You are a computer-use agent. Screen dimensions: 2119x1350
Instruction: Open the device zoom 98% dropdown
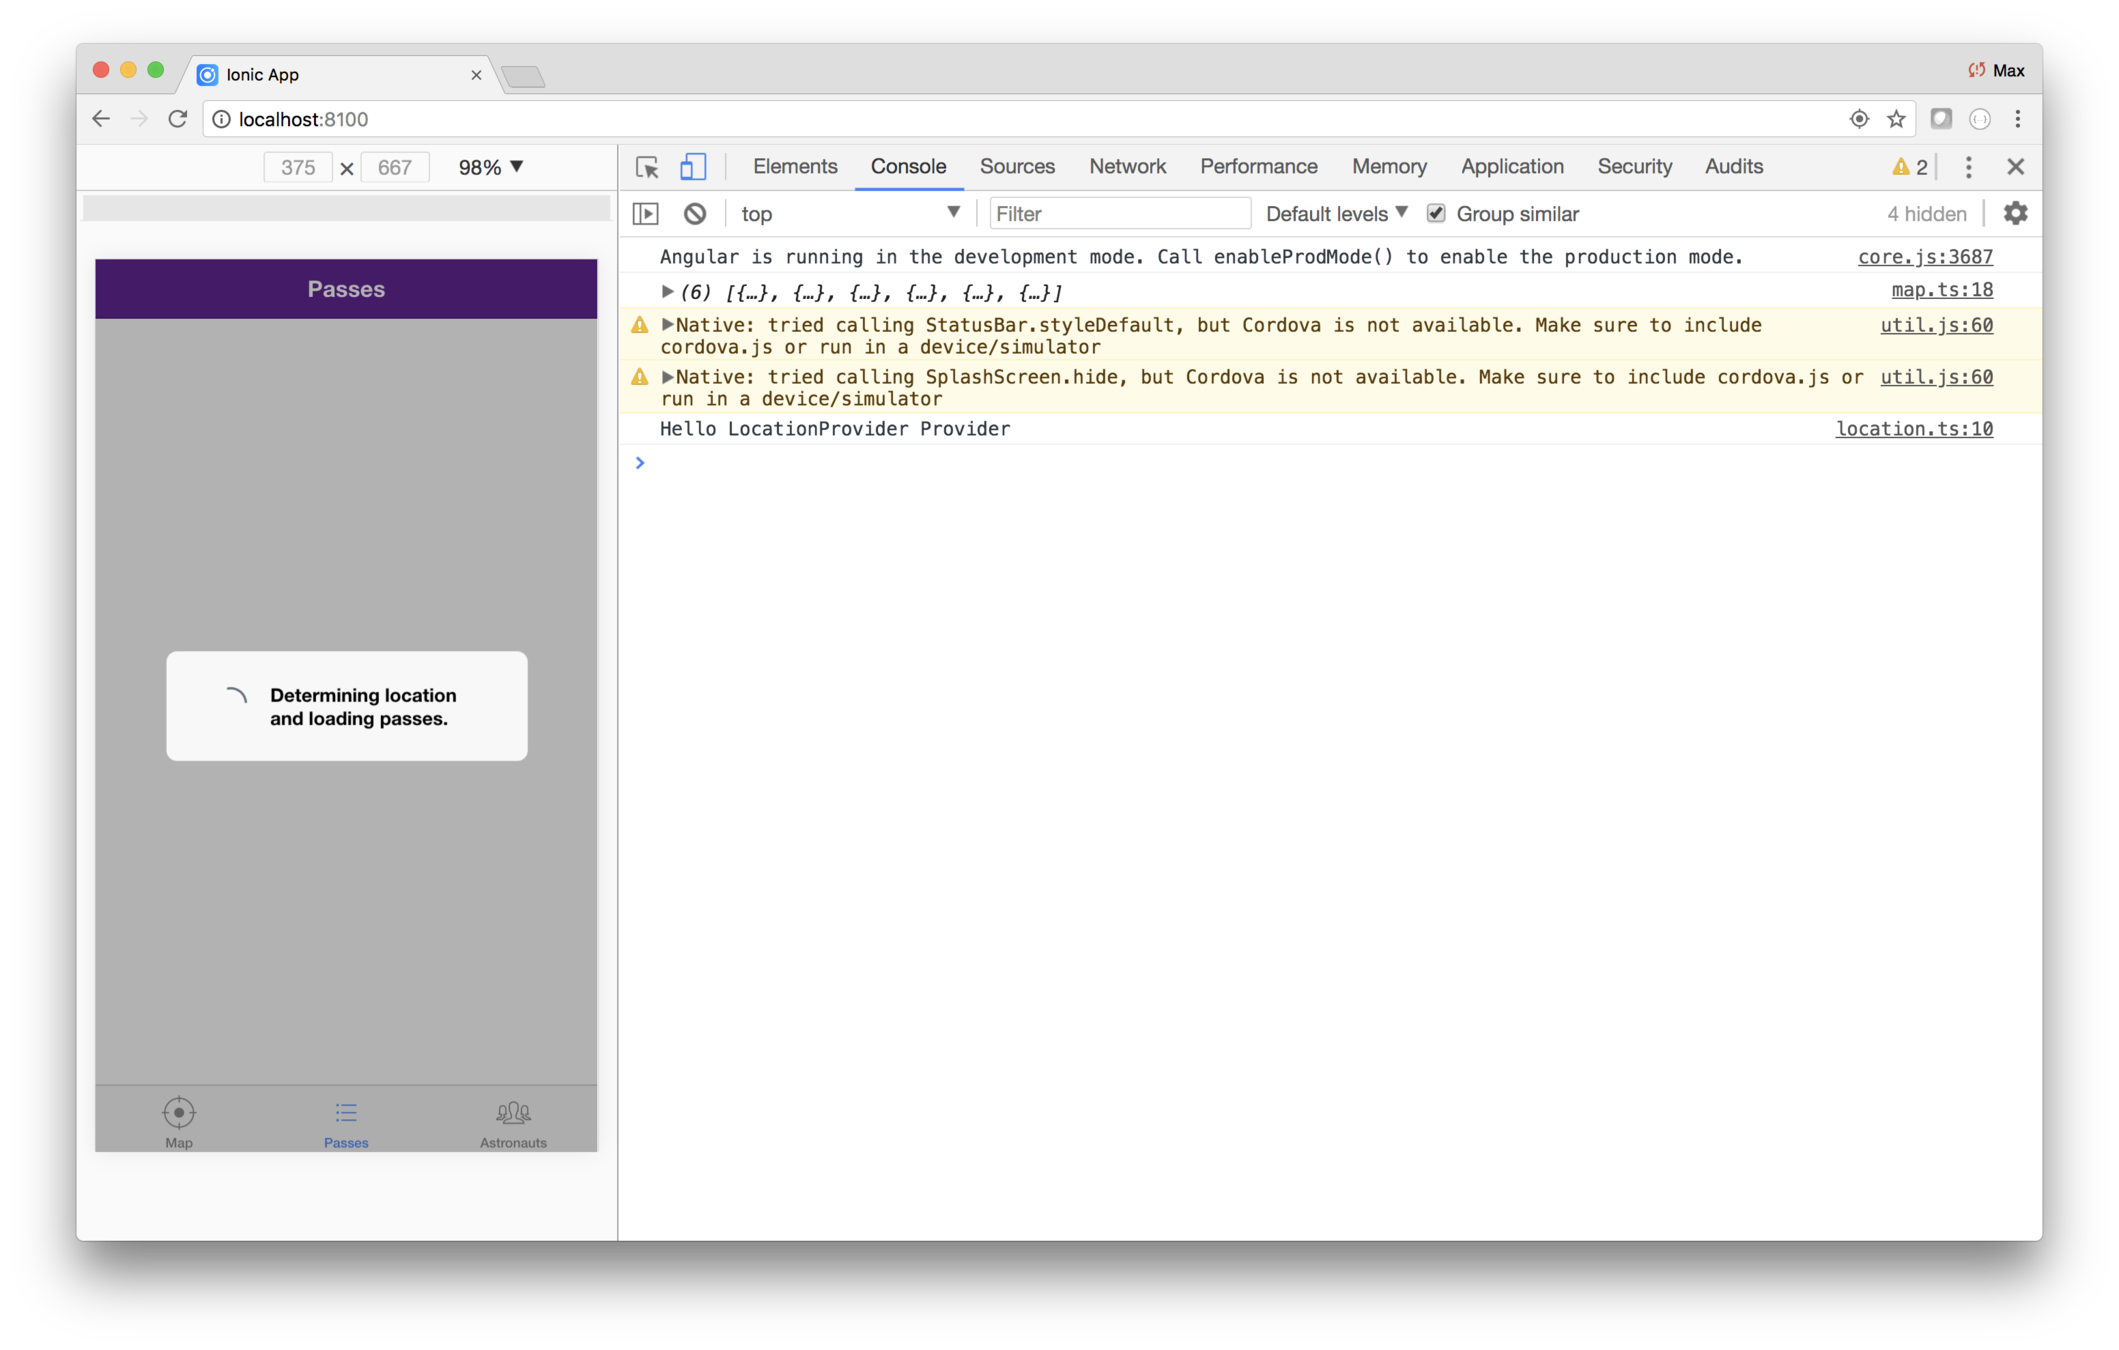(490, 167)
